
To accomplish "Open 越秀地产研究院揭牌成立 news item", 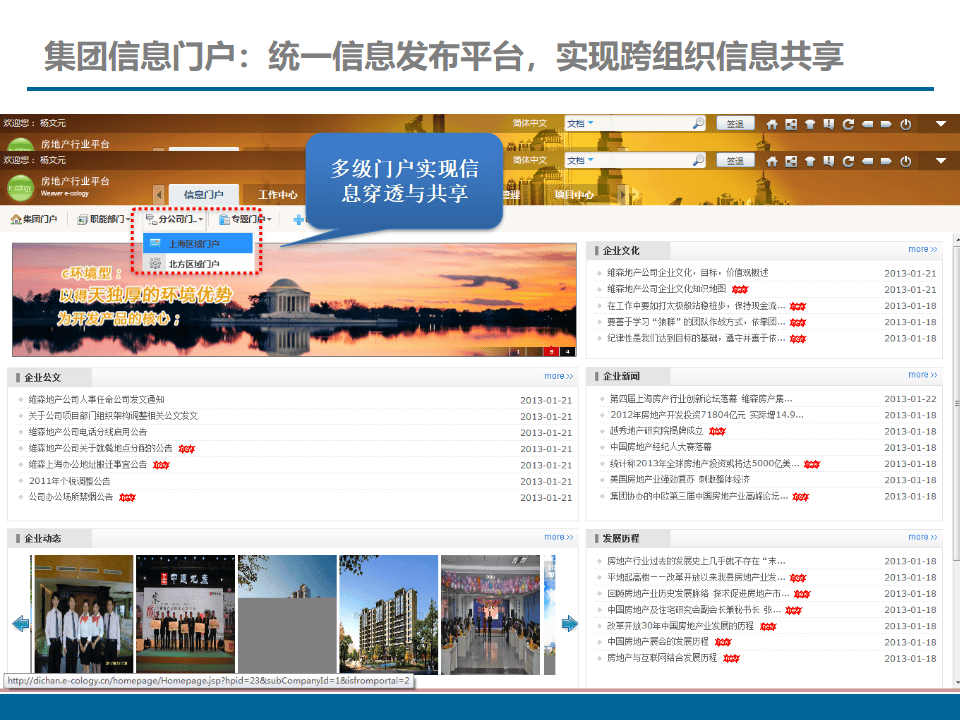I will [x=656, y=431].
